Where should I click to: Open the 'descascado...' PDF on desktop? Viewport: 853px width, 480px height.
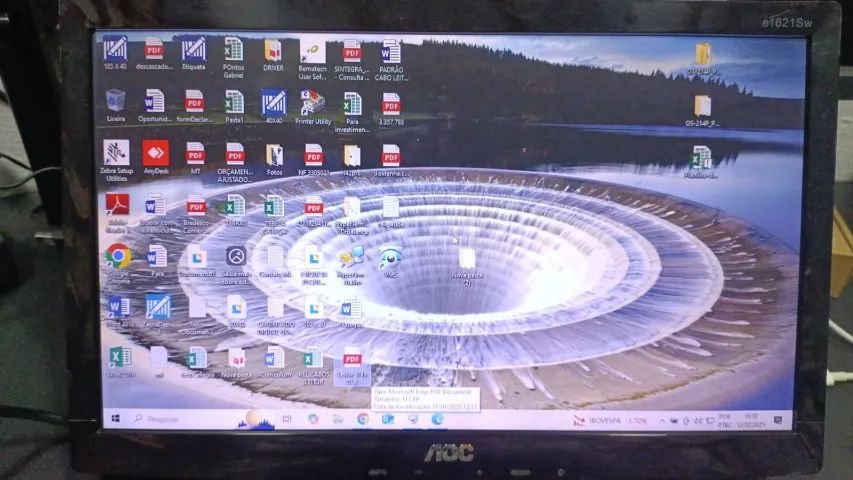point(154,53)
